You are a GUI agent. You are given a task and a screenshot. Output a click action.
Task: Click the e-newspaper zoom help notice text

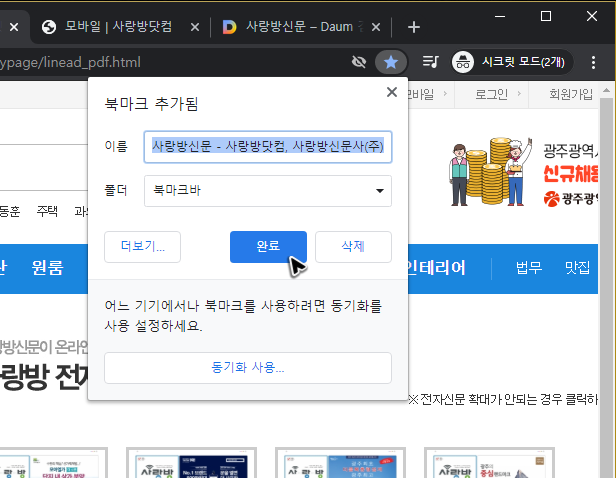point(503,399)
